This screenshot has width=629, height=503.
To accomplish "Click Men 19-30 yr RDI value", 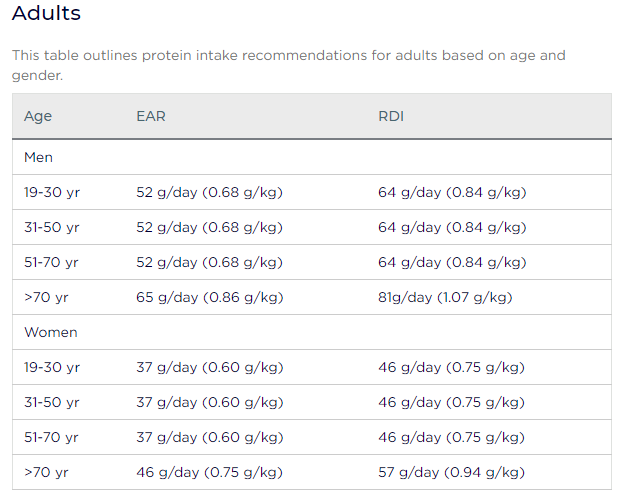I will pyautogui.click(x=452, y=193).
